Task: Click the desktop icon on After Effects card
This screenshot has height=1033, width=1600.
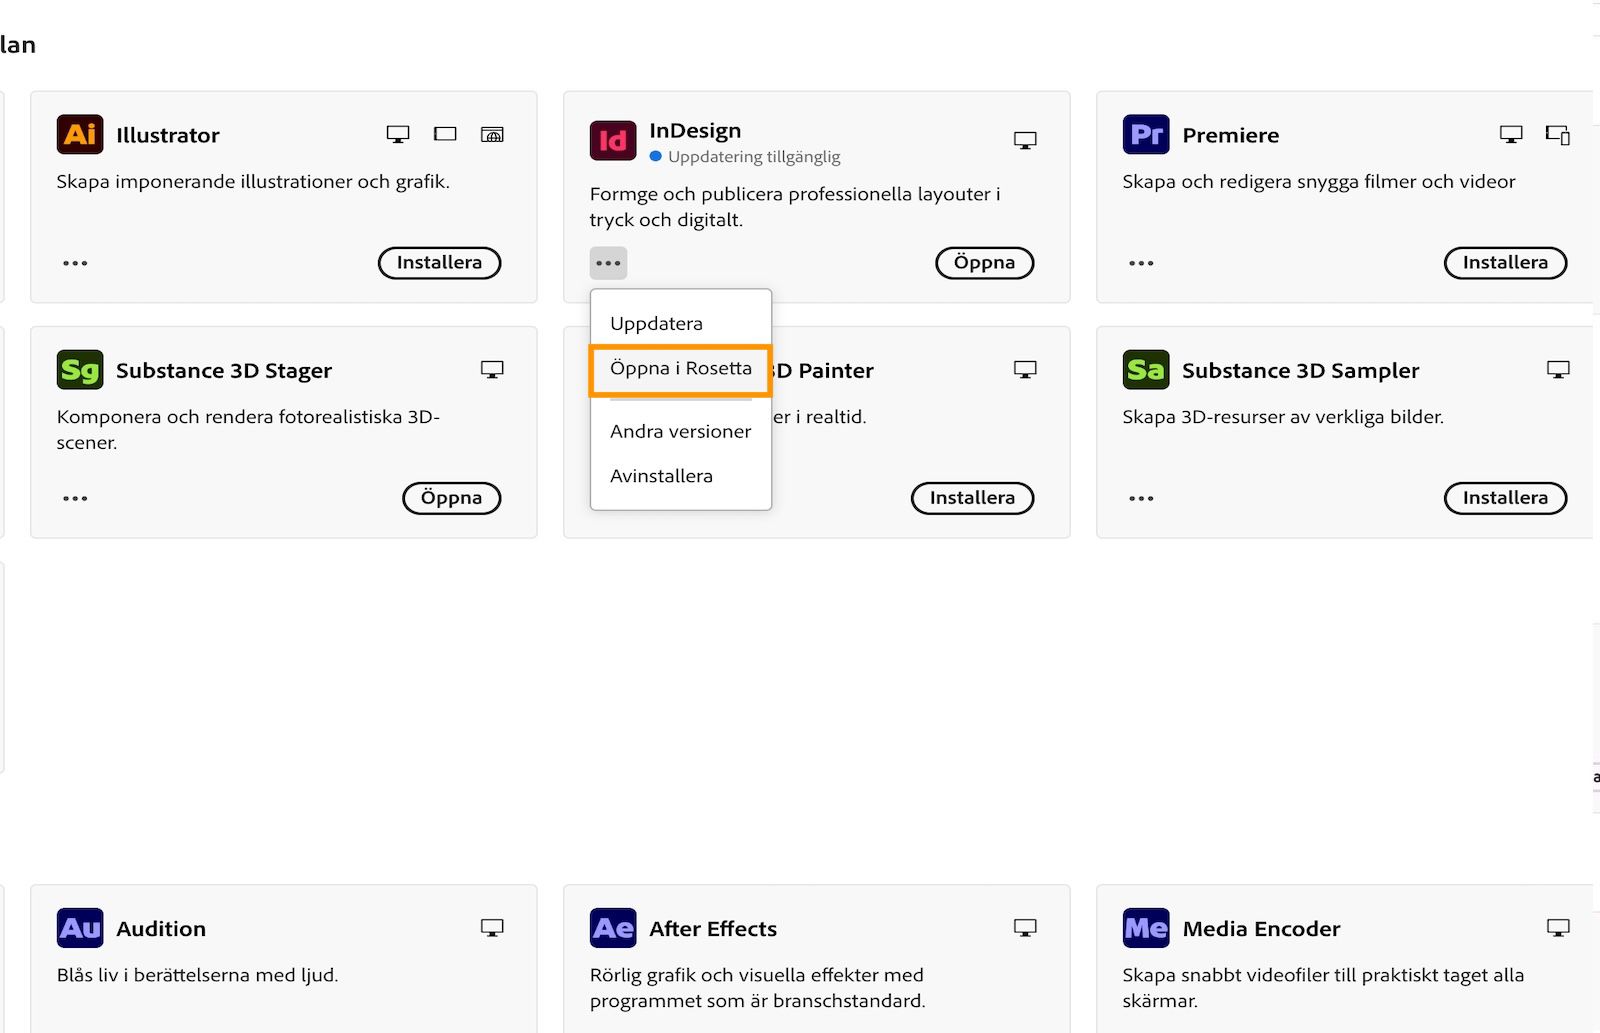Action: coord(1025,928)
